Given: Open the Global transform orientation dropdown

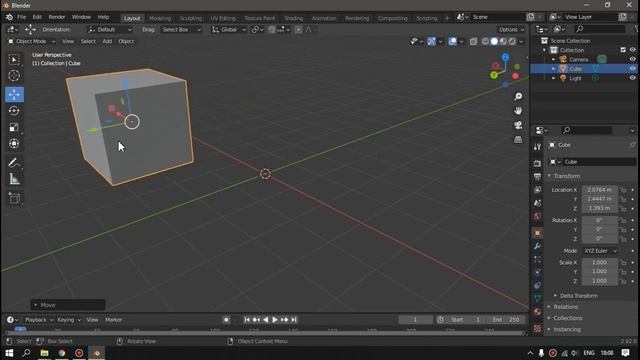Looking at the screenshot, I should [229, 29].
